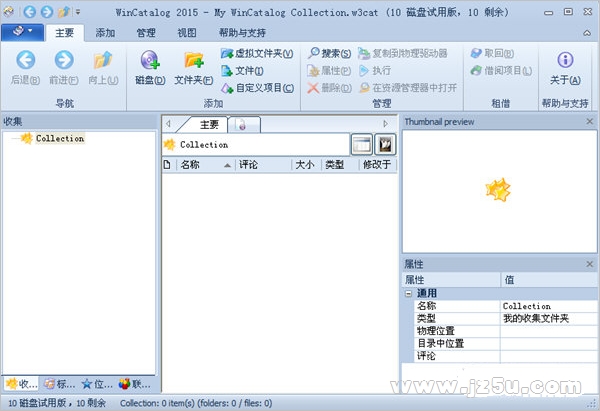Viewport: 600px width, 411px height.
Task: Open the About 关于(A) dialog
Action: (565, 68)
